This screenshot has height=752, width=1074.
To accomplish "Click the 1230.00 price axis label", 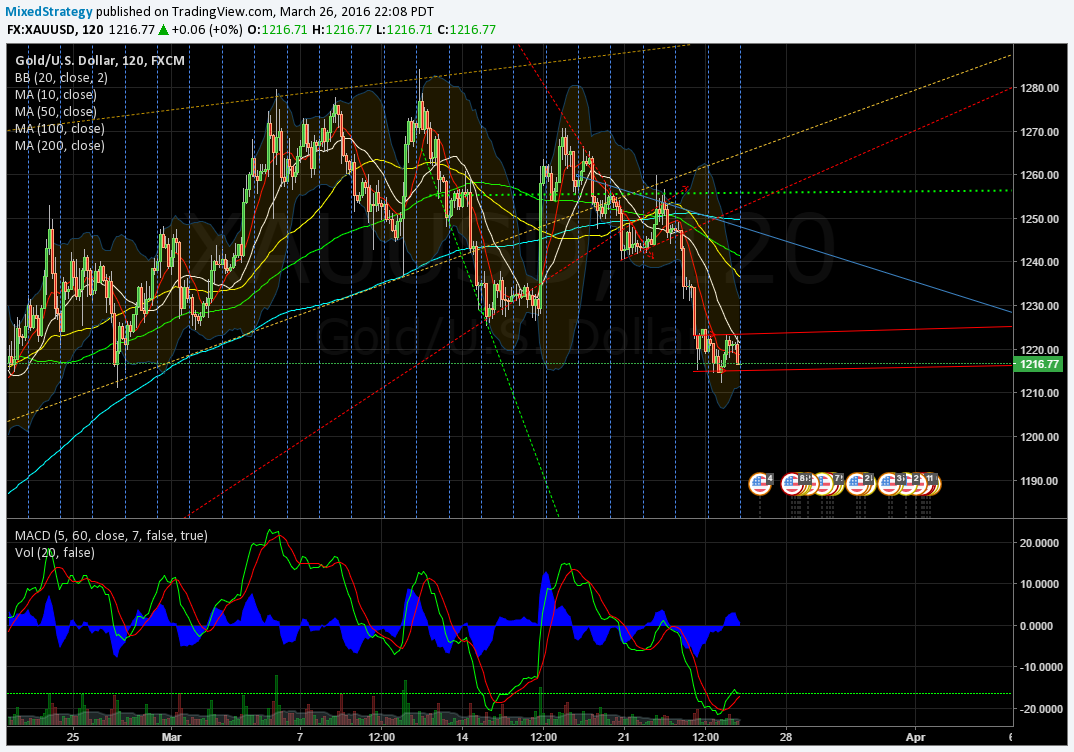I will pyautogui.click(x=1039, y=306).
